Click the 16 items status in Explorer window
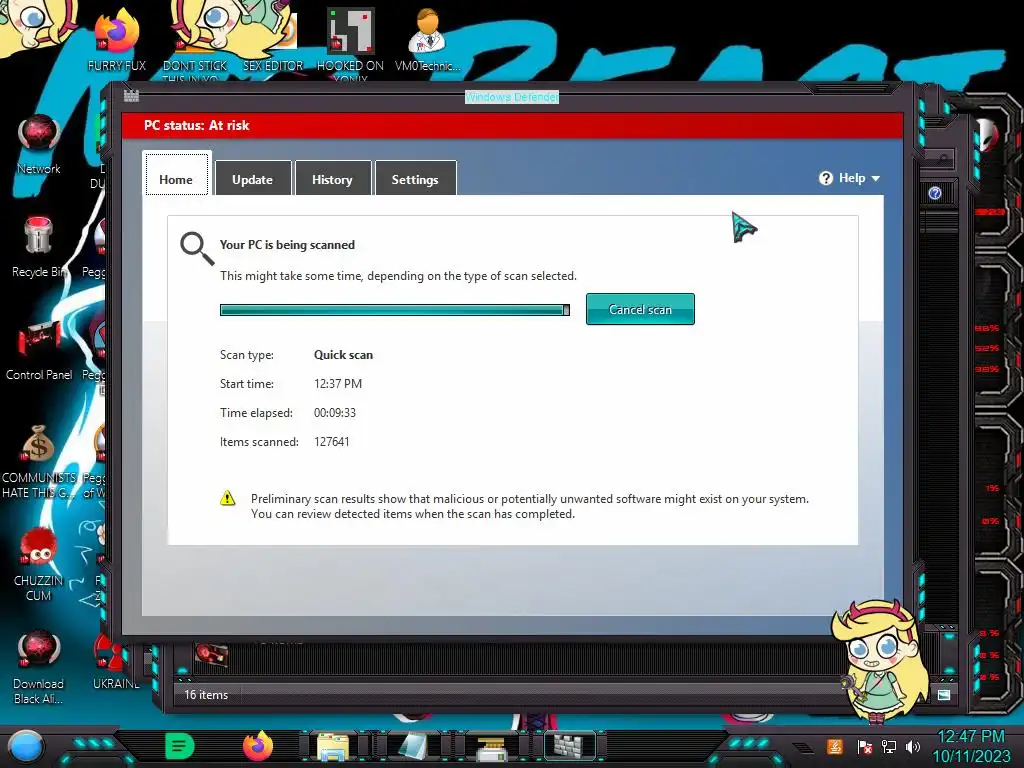 206,695
